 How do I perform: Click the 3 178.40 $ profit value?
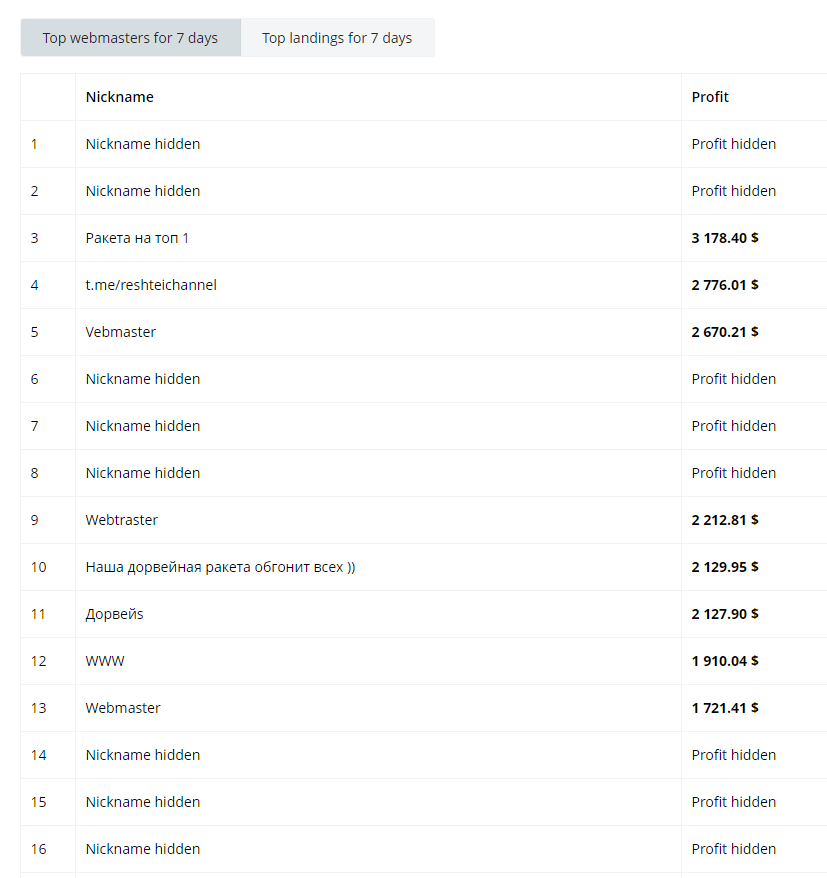[725, 238]
